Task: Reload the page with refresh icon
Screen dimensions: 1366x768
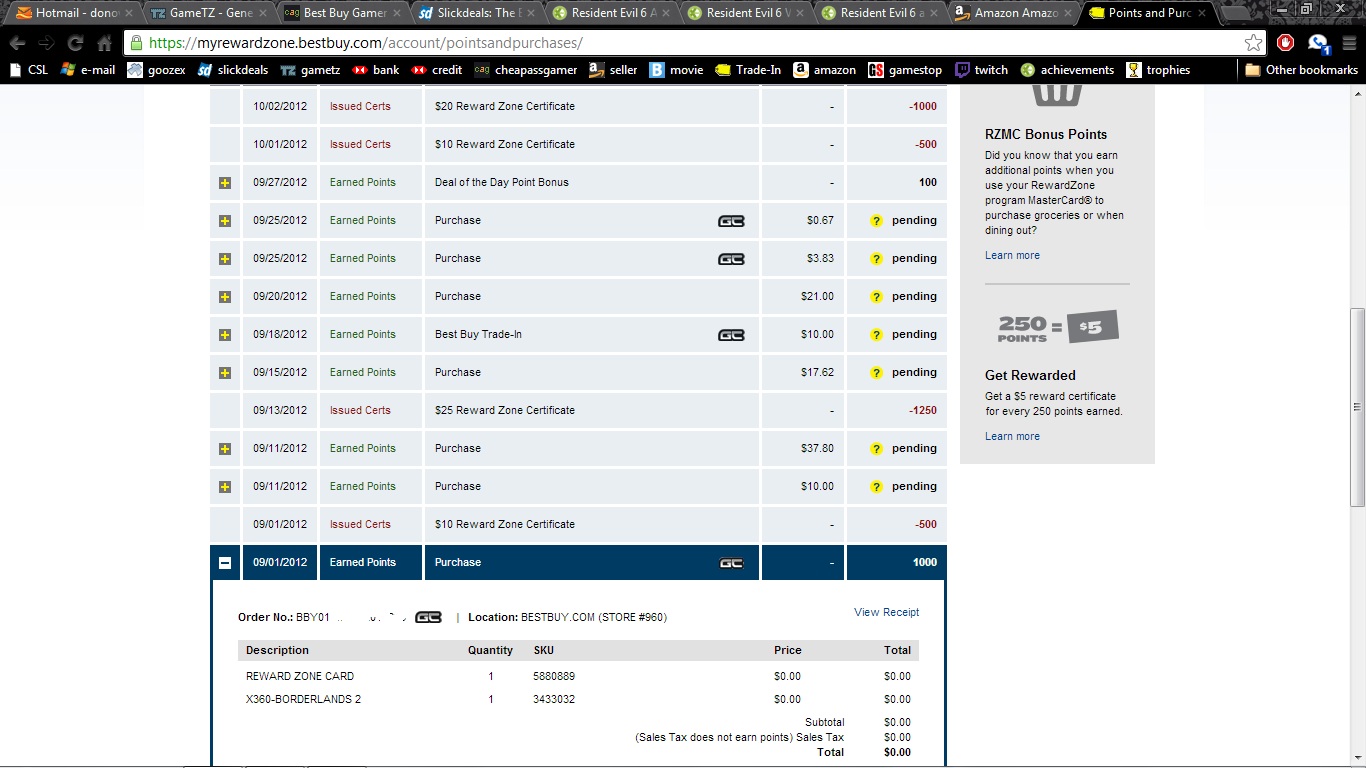Action: (75, 43)
